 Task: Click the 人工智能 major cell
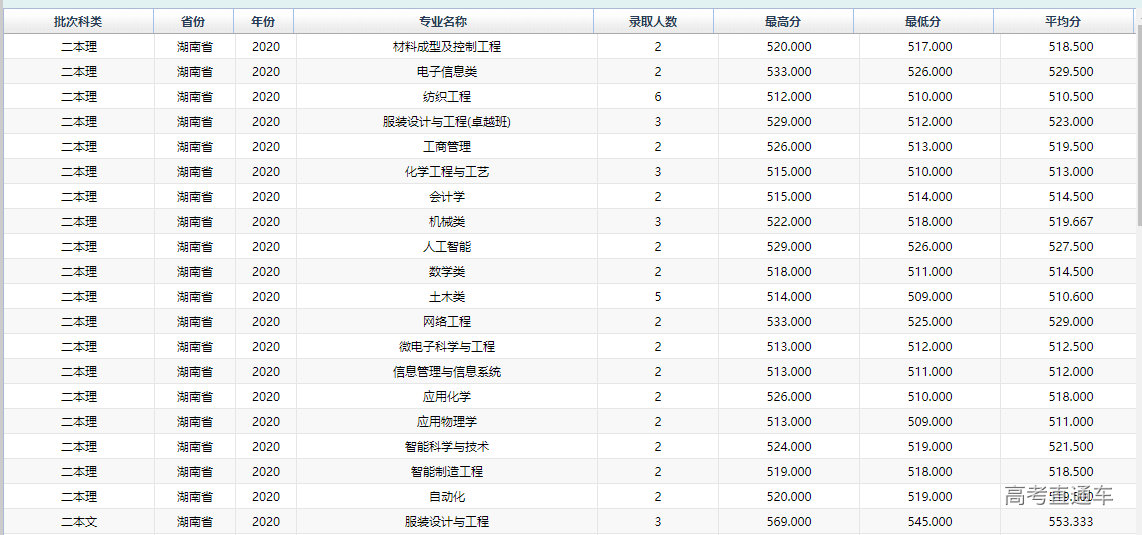tap(447, 247)
